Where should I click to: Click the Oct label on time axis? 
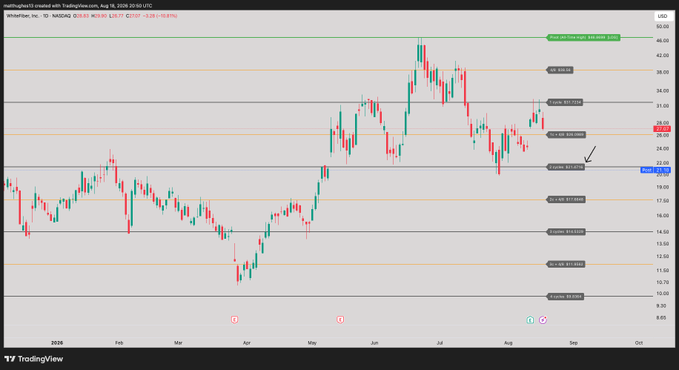click(x=639, y=343)
